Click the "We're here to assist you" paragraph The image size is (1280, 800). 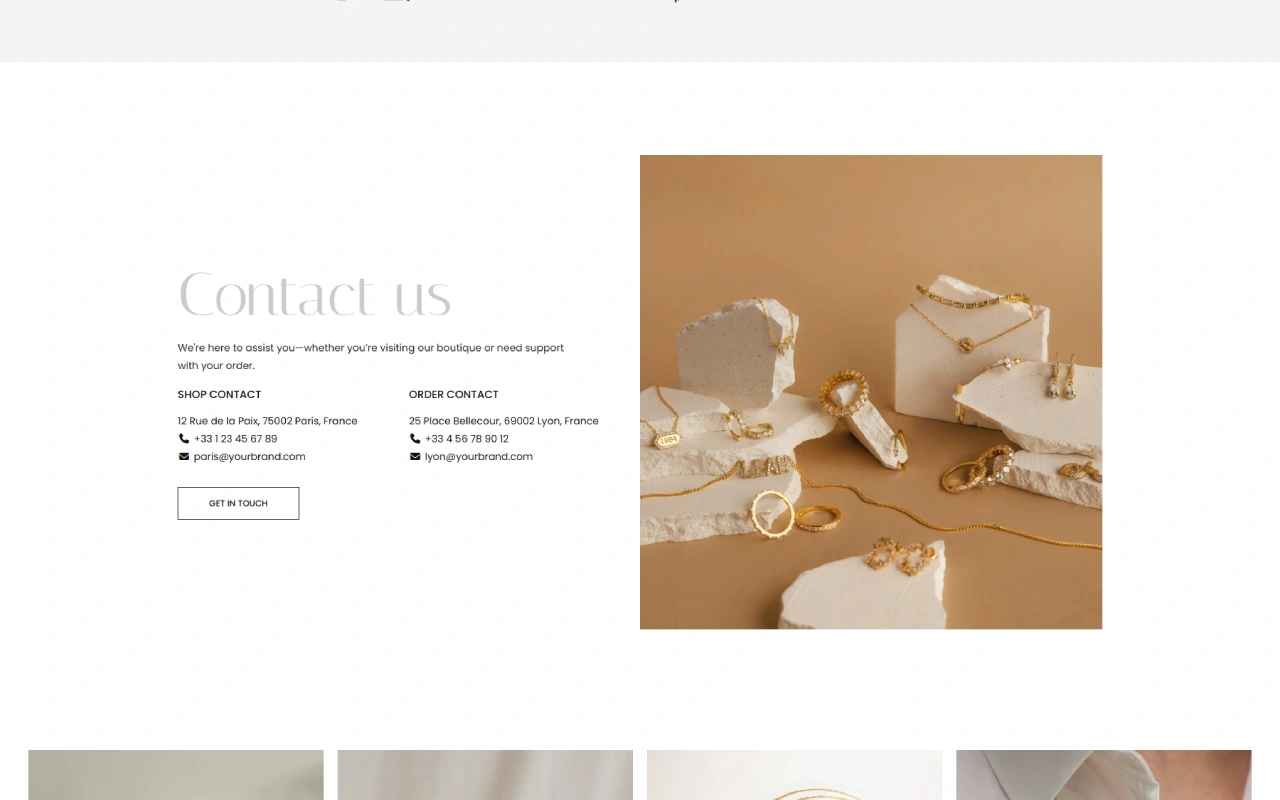coord(371,357)
